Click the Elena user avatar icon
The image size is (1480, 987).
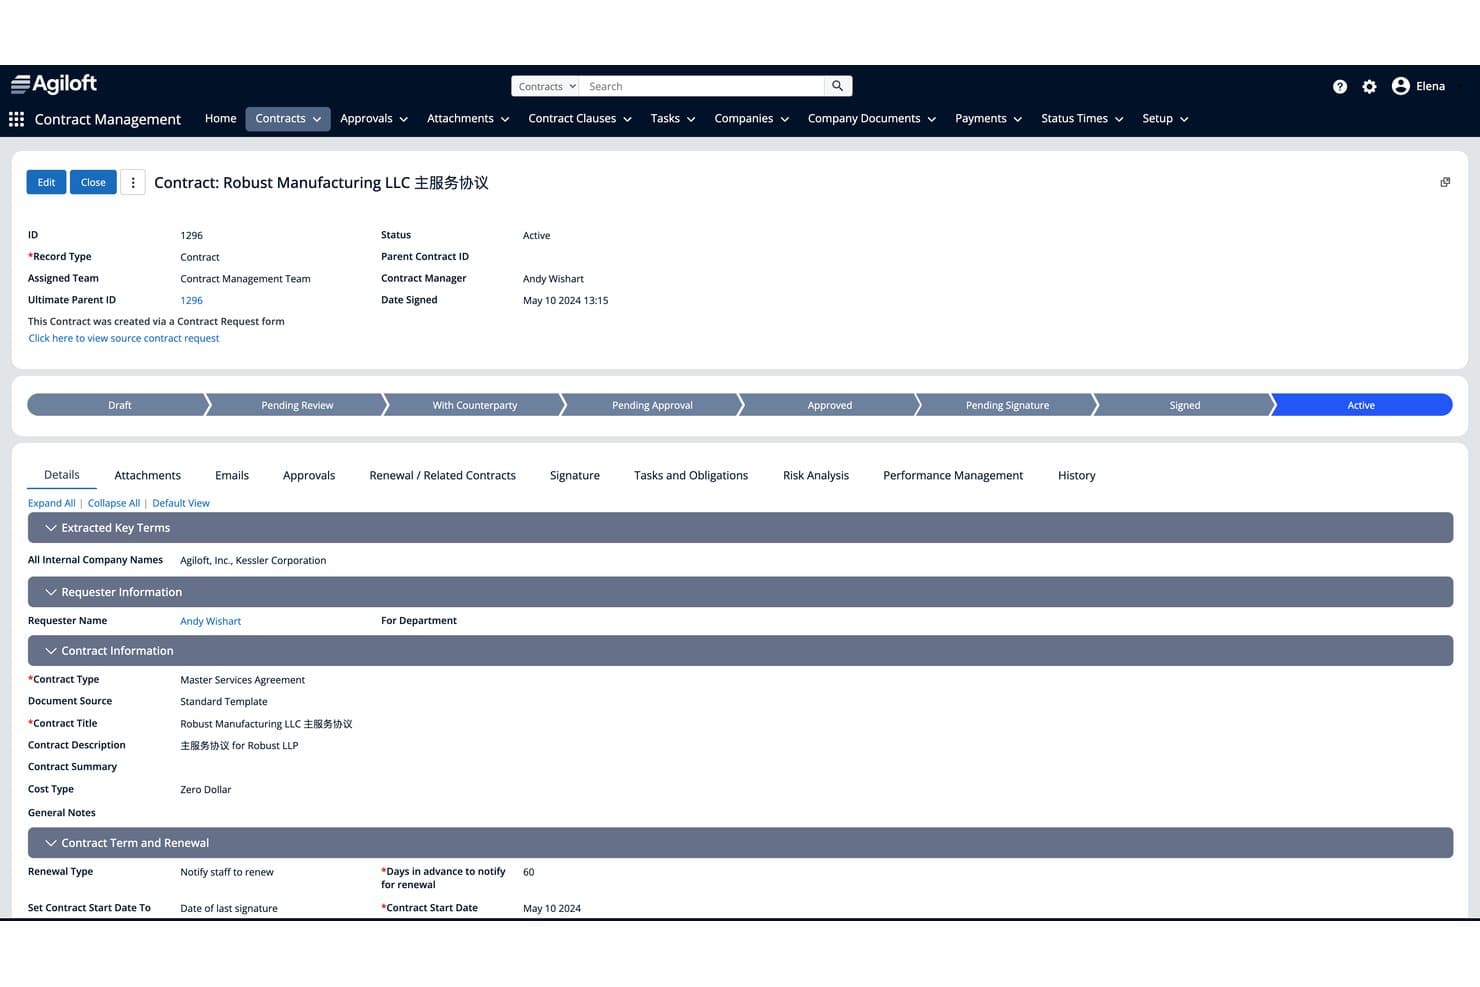pos(1400,86)
